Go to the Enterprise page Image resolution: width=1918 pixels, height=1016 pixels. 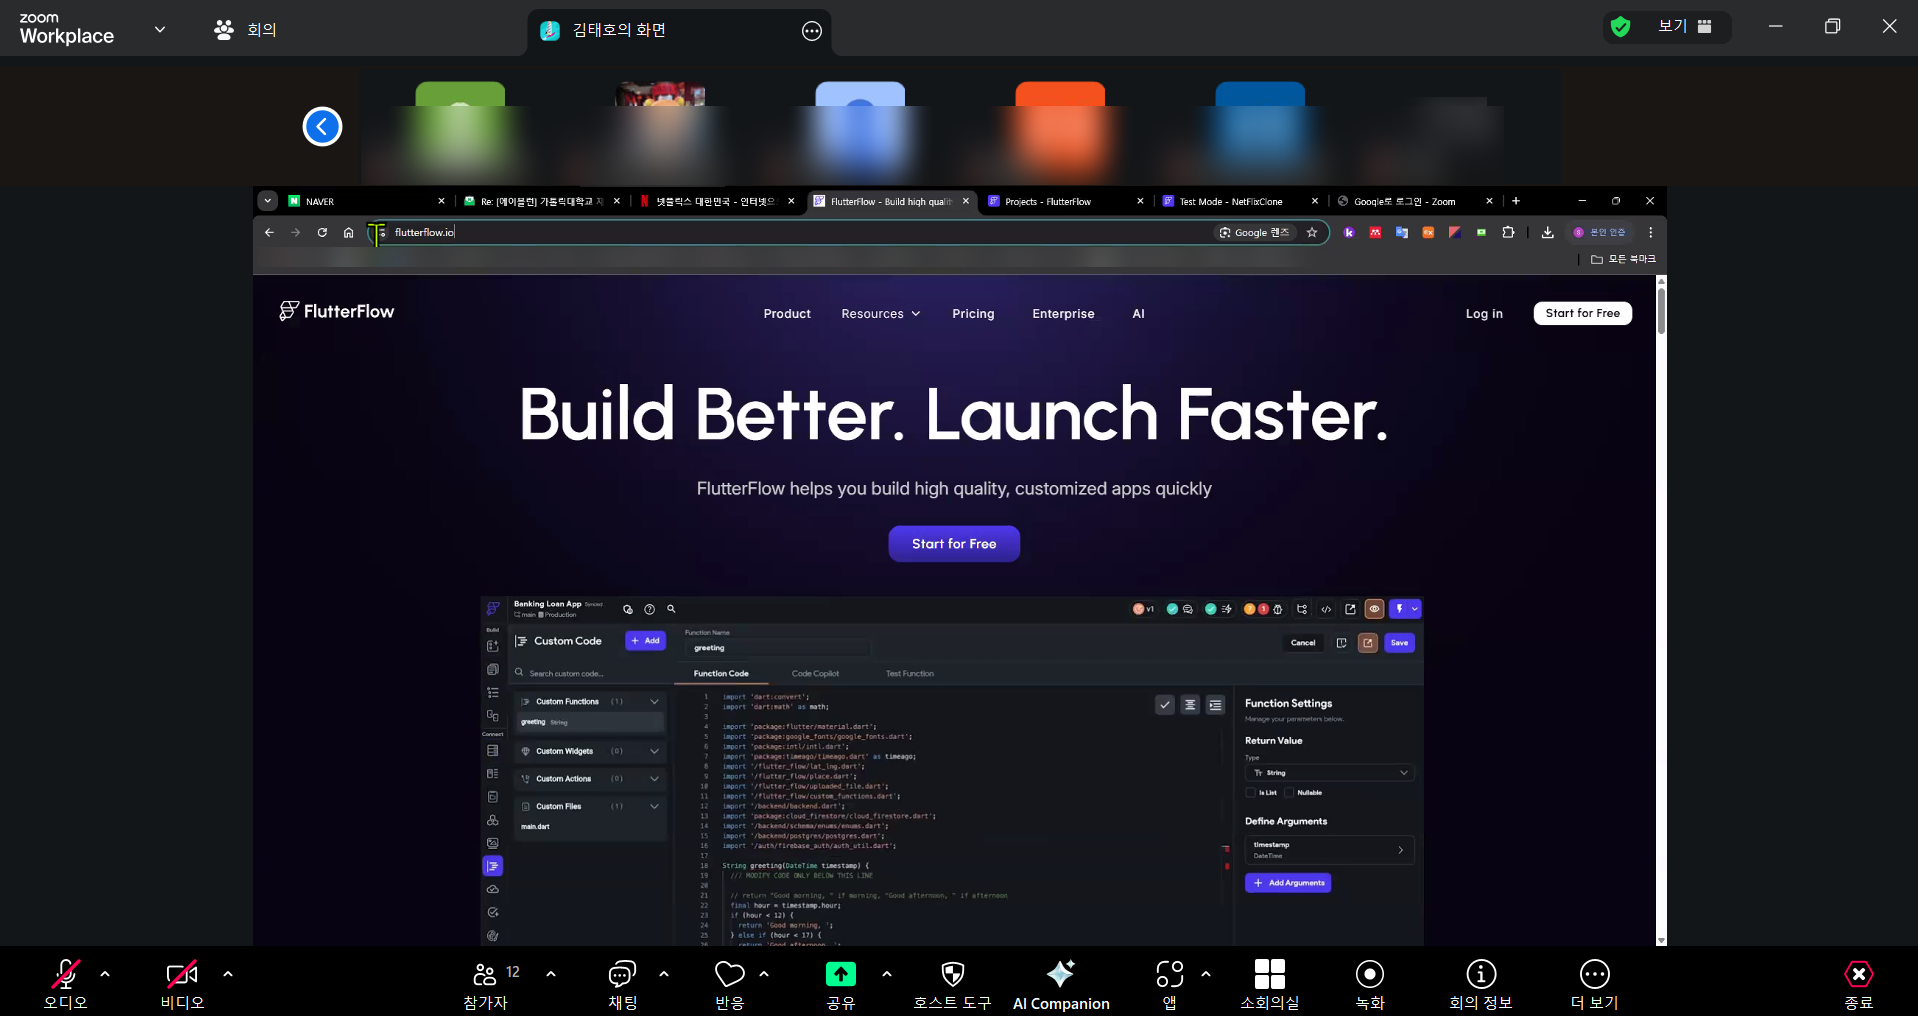pos(1063,314)
